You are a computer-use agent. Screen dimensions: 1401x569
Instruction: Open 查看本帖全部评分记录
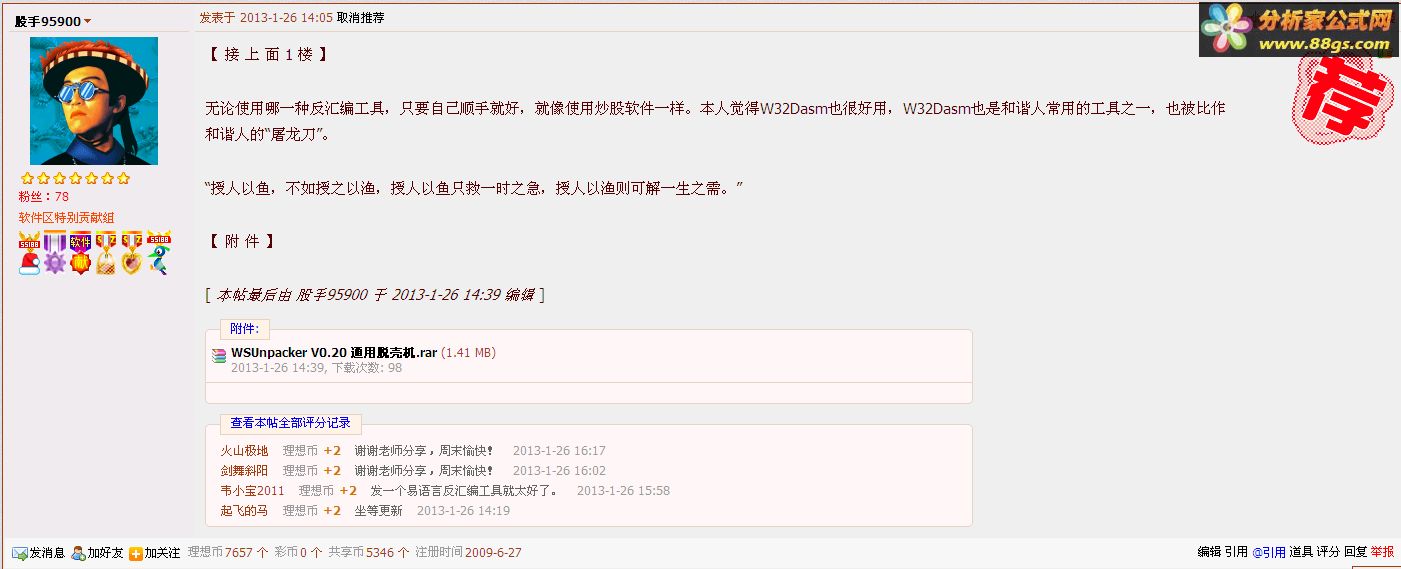[291, 423]
